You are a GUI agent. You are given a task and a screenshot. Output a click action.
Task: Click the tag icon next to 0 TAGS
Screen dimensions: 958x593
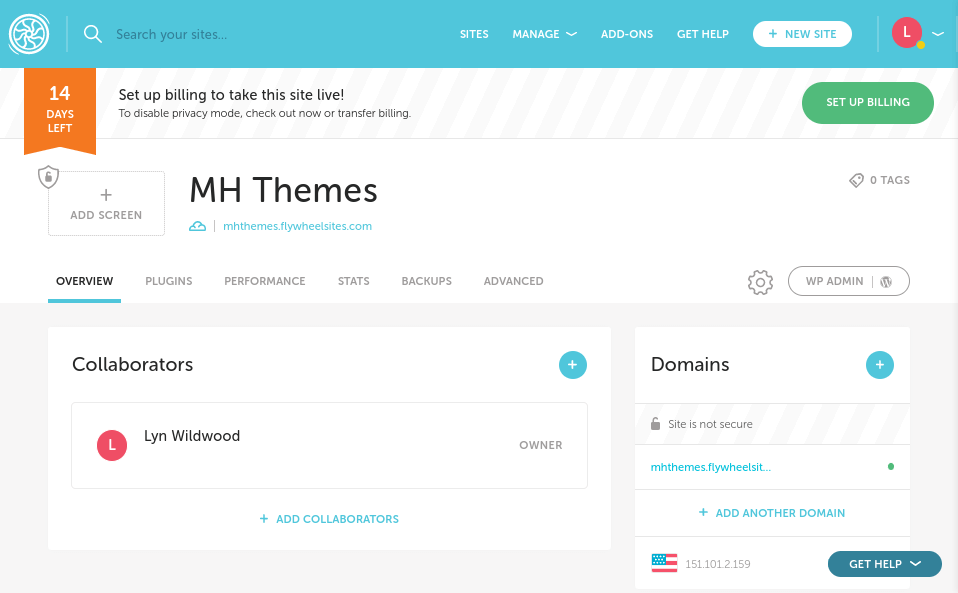point(857,180)
